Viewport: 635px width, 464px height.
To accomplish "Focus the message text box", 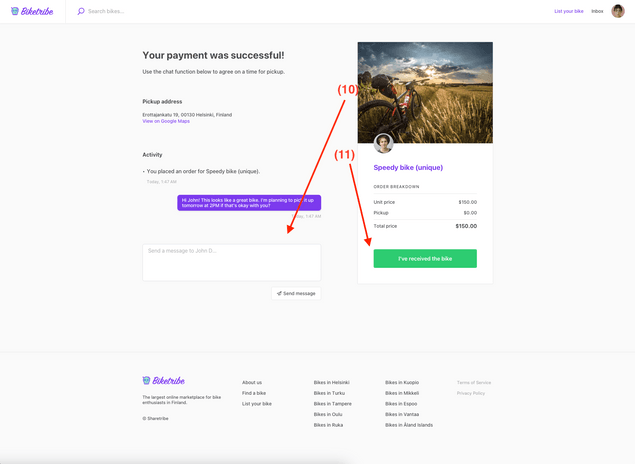I will [x=231, y=262].
